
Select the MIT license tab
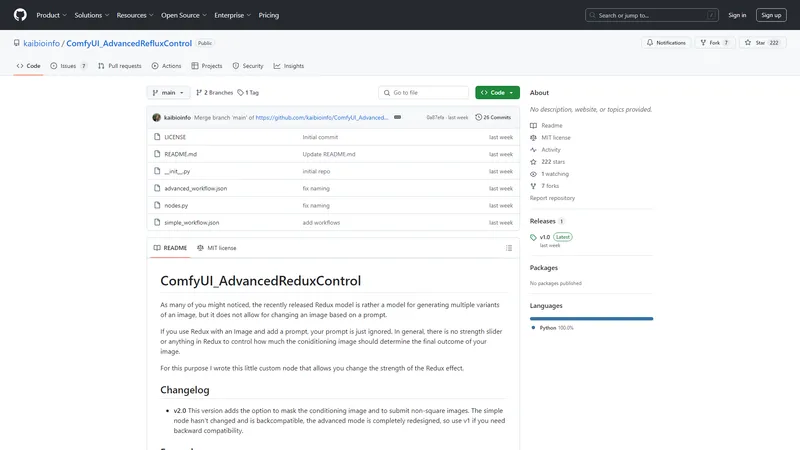click(217, 248)
